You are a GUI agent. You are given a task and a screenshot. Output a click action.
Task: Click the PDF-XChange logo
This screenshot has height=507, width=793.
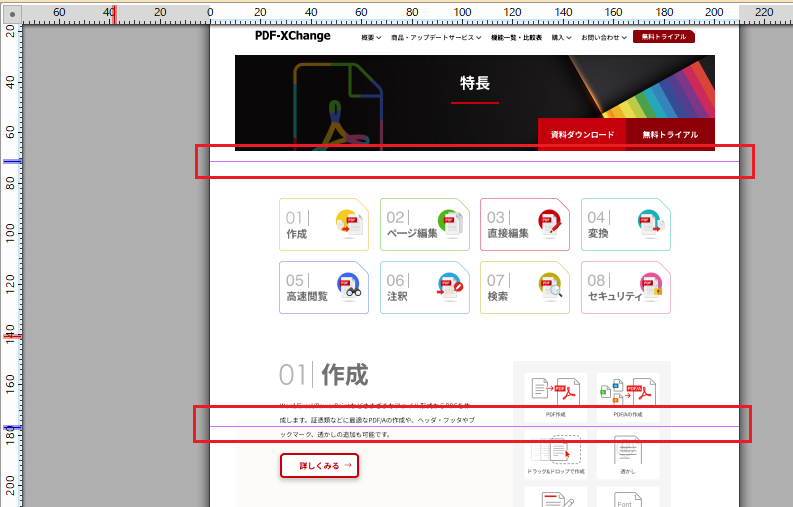292,36
